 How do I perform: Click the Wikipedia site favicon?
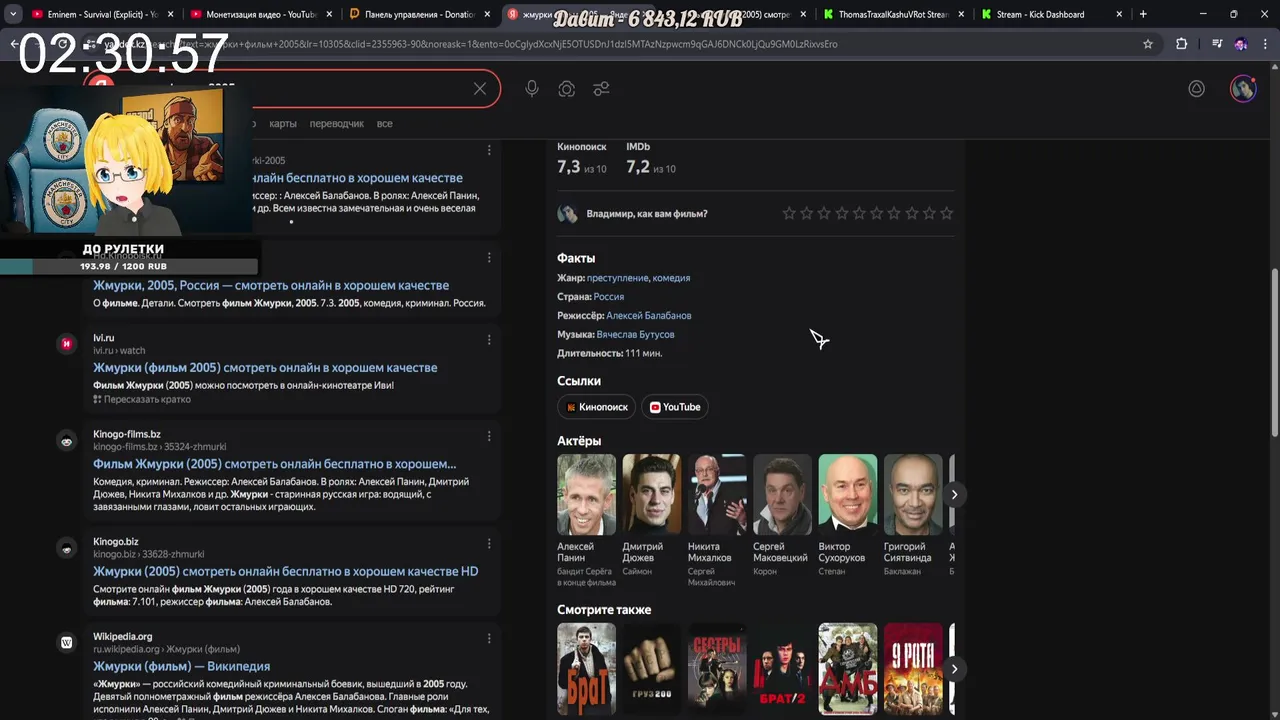click(x=66, y=643)
